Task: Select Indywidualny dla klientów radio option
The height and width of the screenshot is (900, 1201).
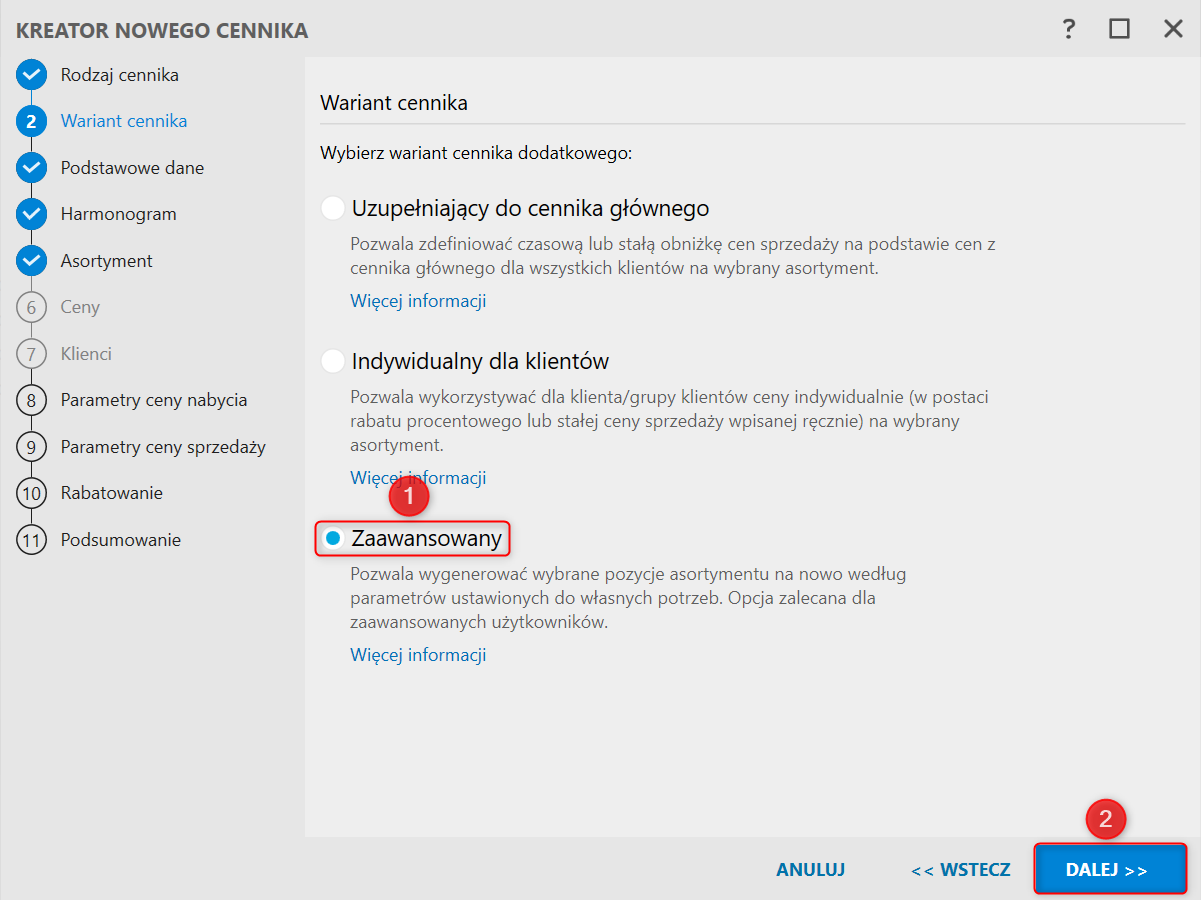Action: point(332,361)
